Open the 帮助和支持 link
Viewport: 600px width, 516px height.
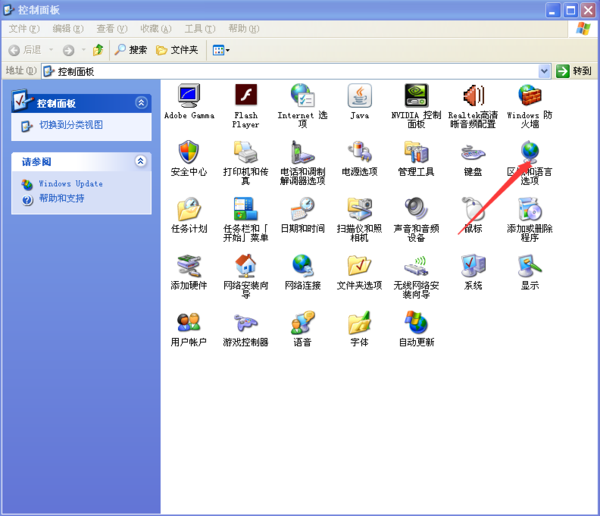pyautogui.click(x=61, y=199)
